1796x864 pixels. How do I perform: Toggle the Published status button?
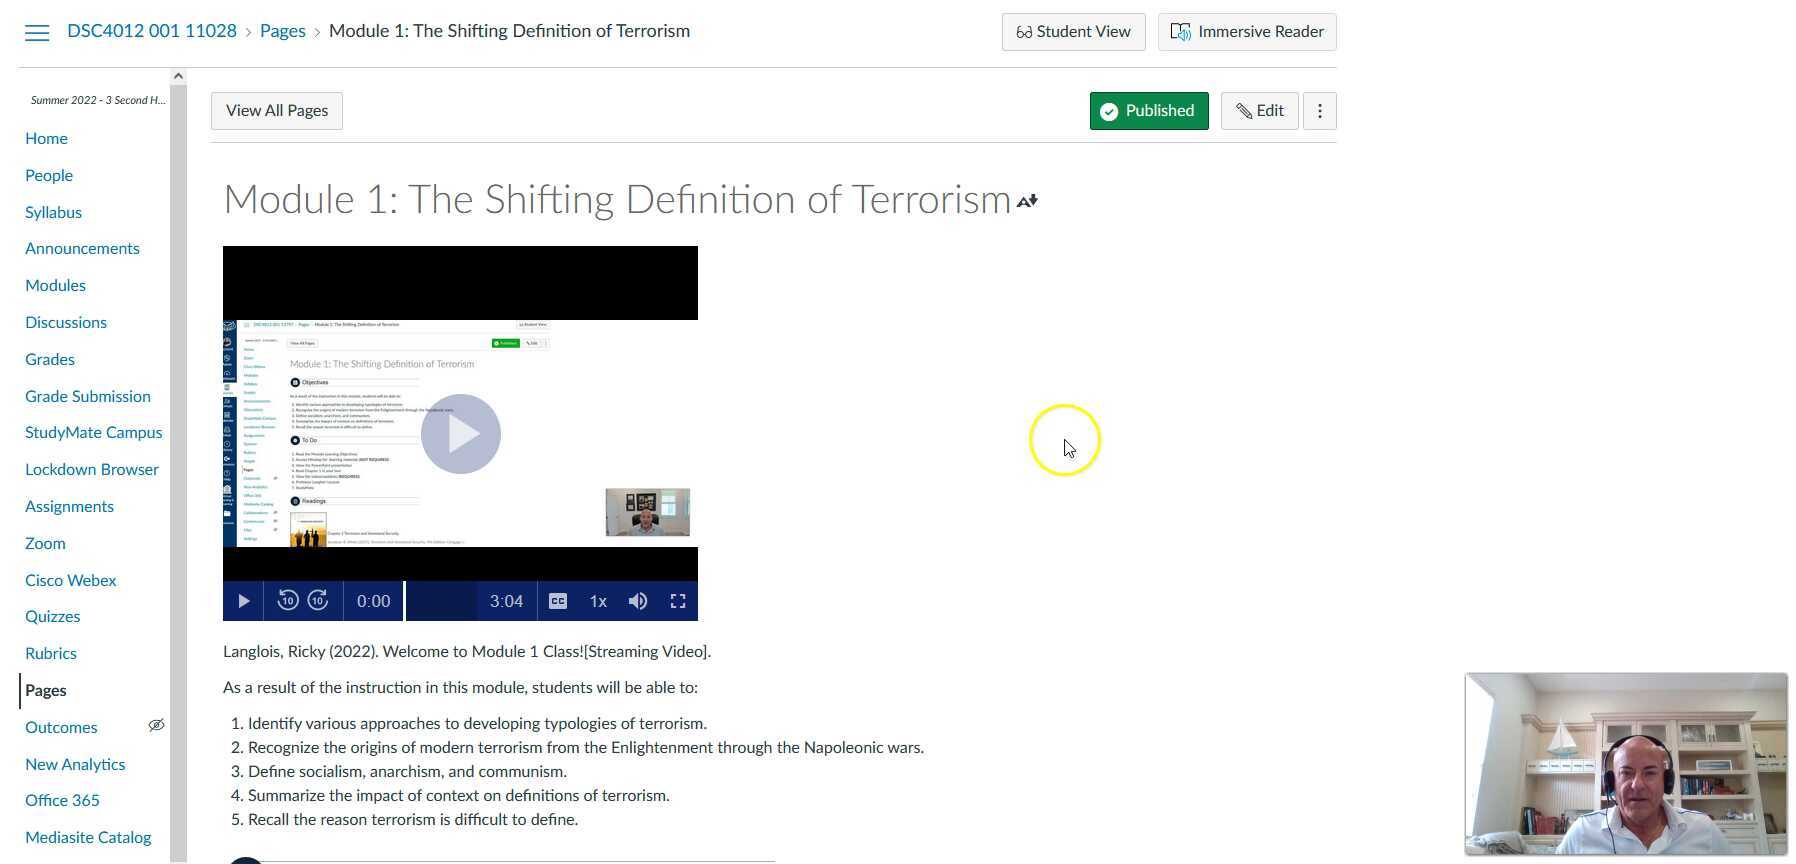[x=1148, y=111]
